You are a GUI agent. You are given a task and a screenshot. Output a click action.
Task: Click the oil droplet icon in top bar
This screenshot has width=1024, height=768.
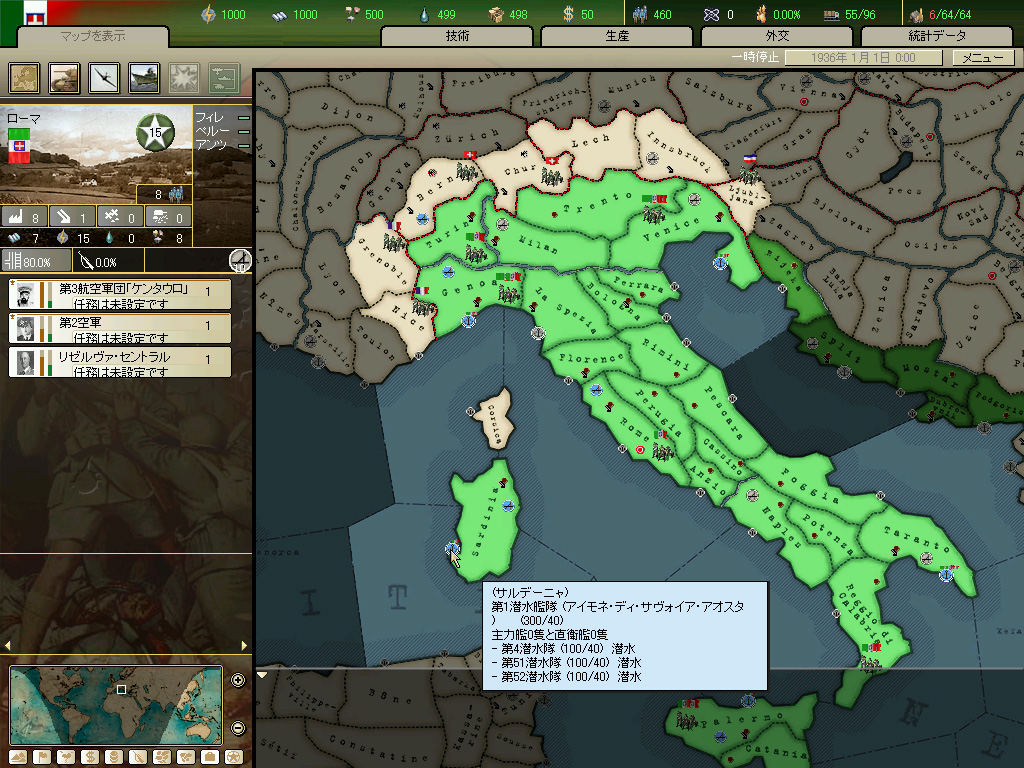(x=424, y=14)
